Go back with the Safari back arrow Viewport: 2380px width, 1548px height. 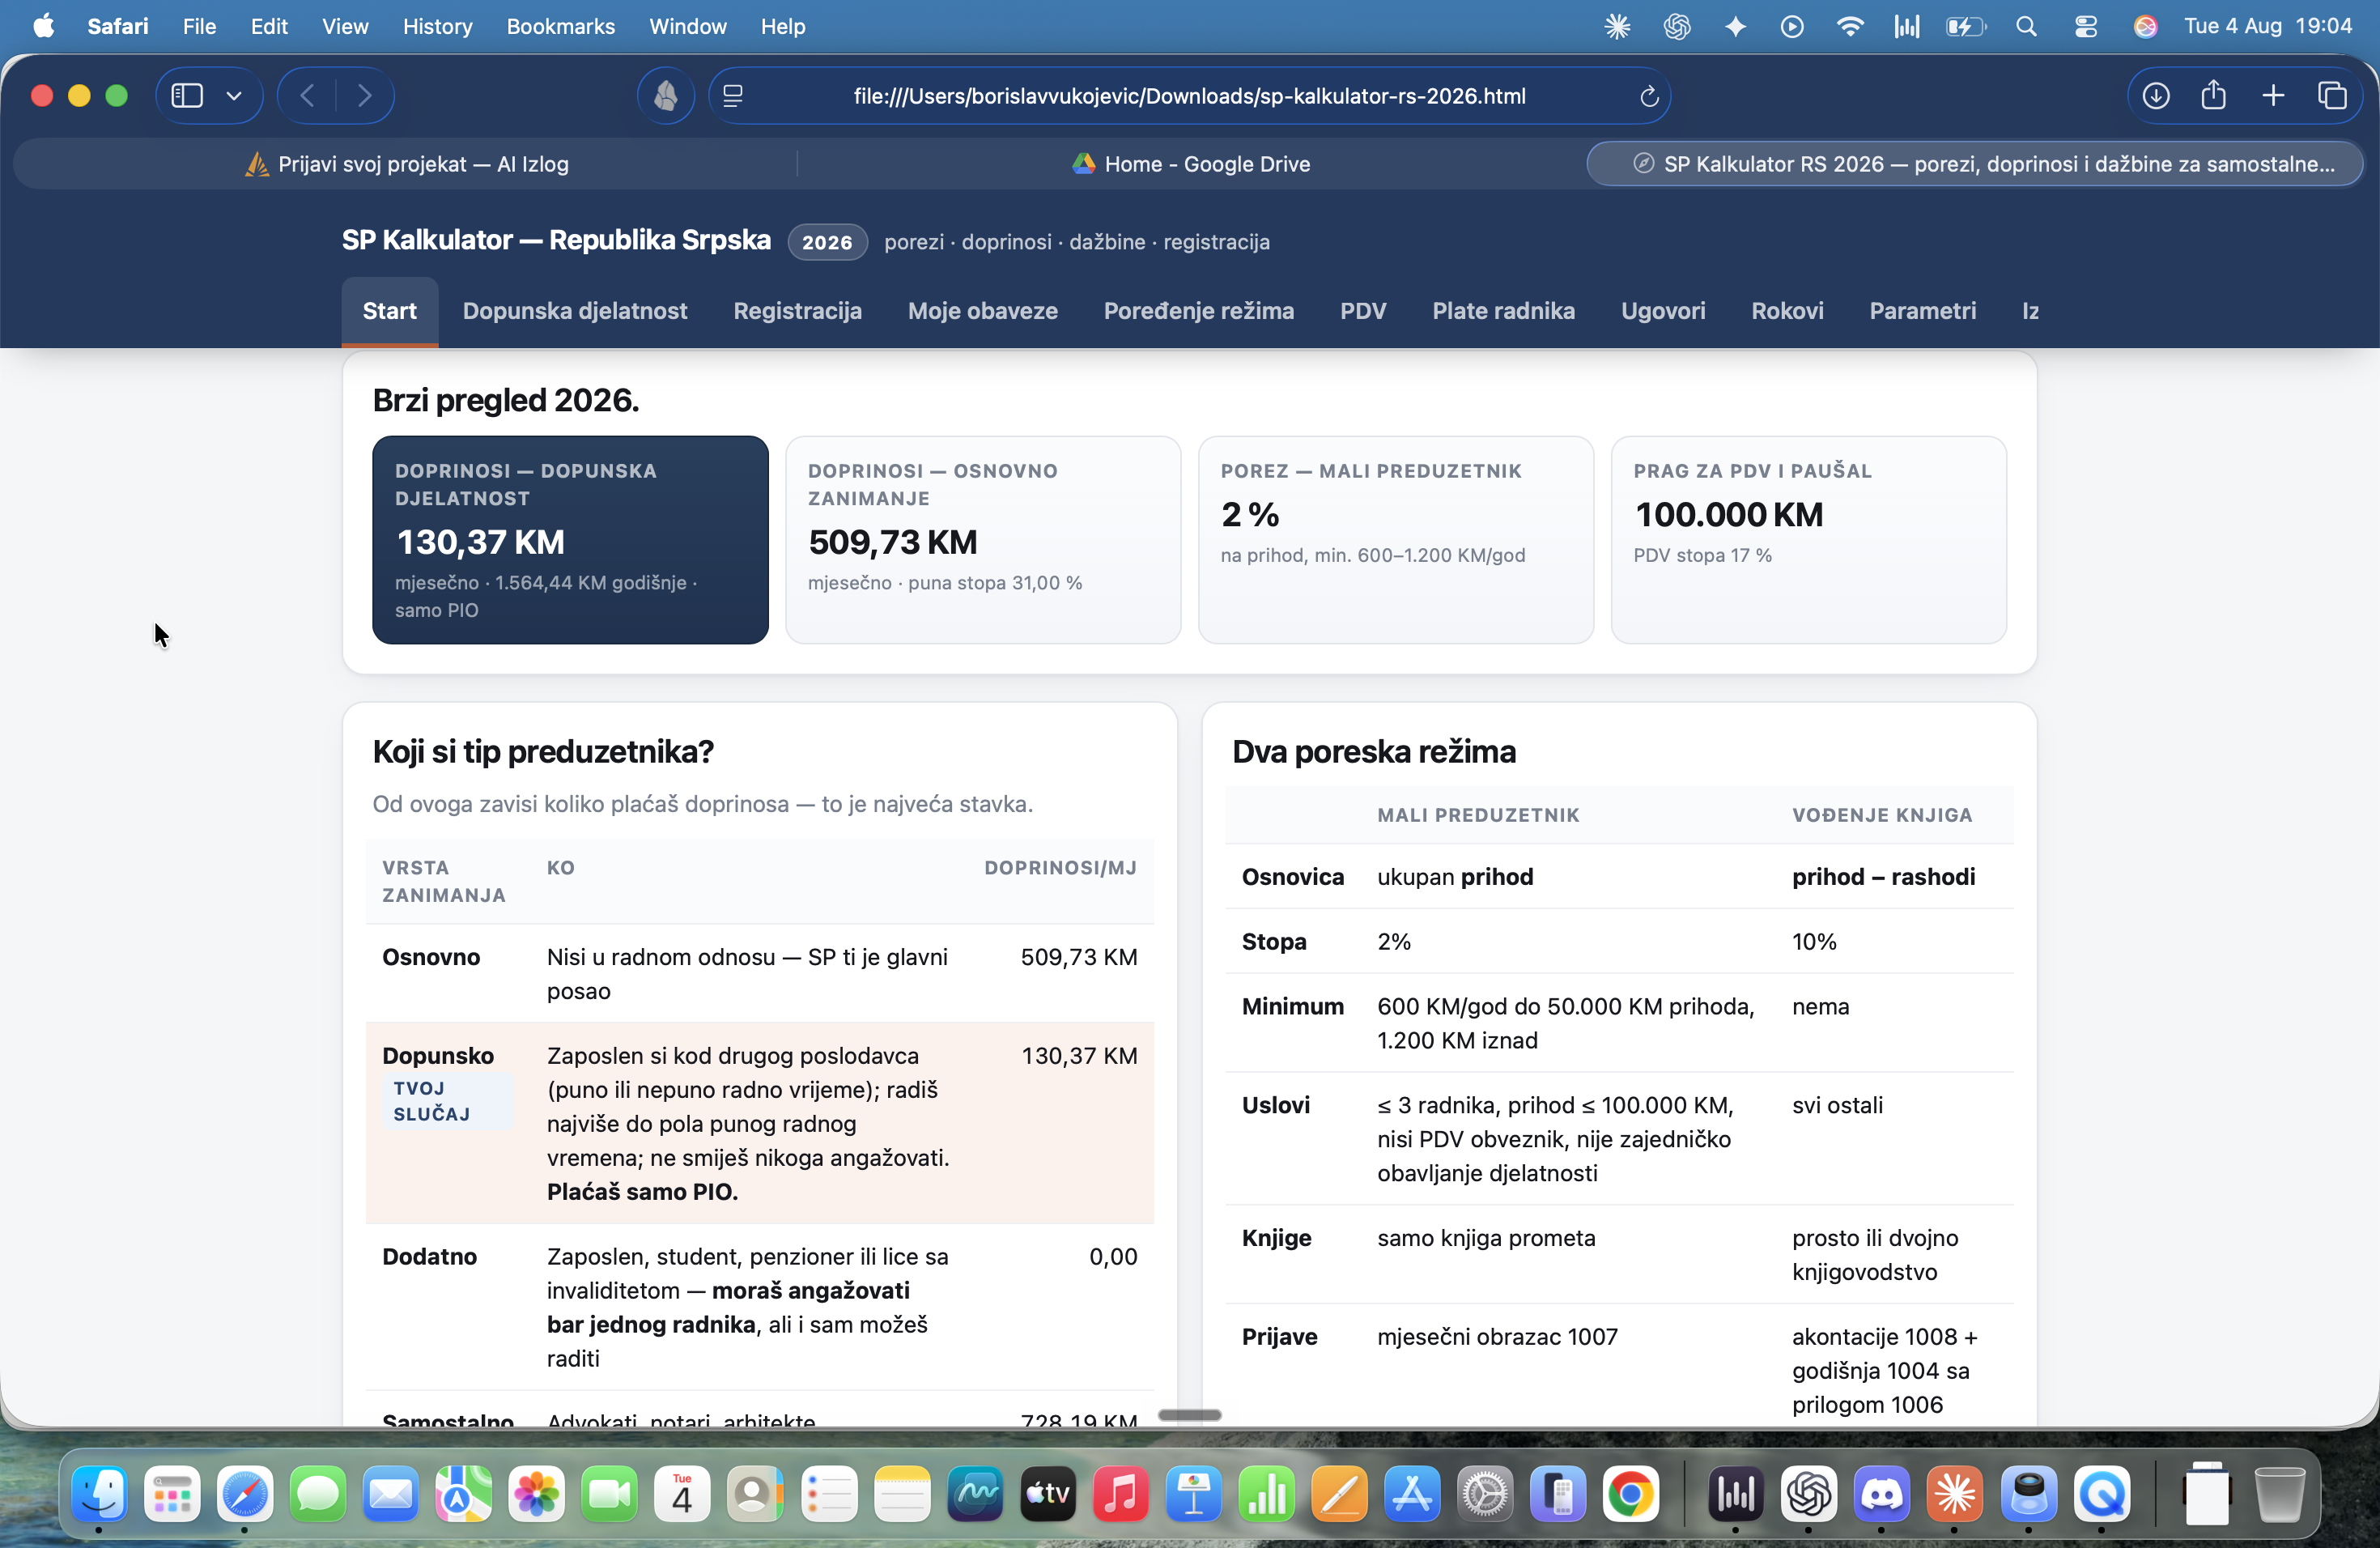point(308,96)
